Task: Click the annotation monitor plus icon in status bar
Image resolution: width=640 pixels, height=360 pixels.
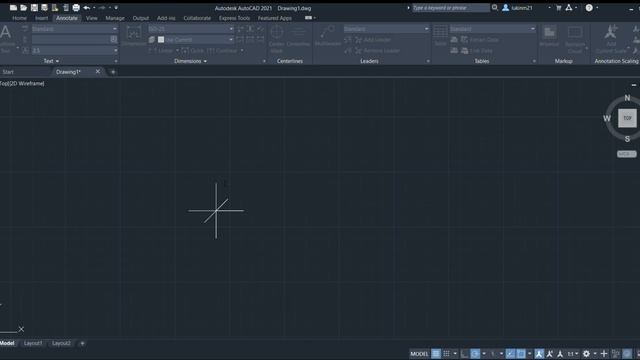Action: (604, 354)
